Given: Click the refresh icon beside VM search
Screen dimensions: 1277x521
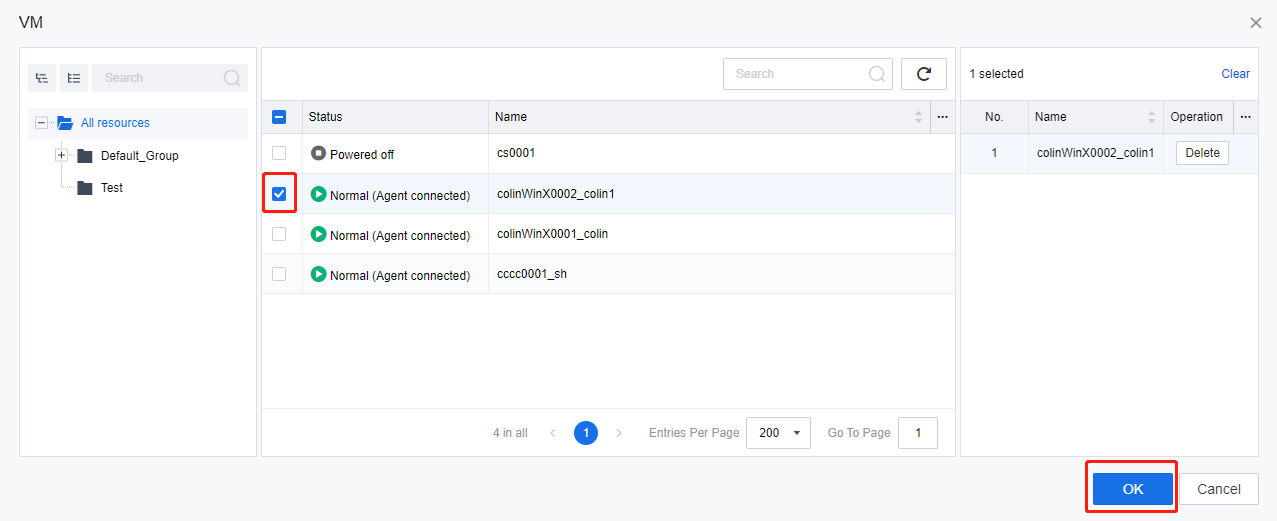Looking at the screenshot, I should click(923, 74).
